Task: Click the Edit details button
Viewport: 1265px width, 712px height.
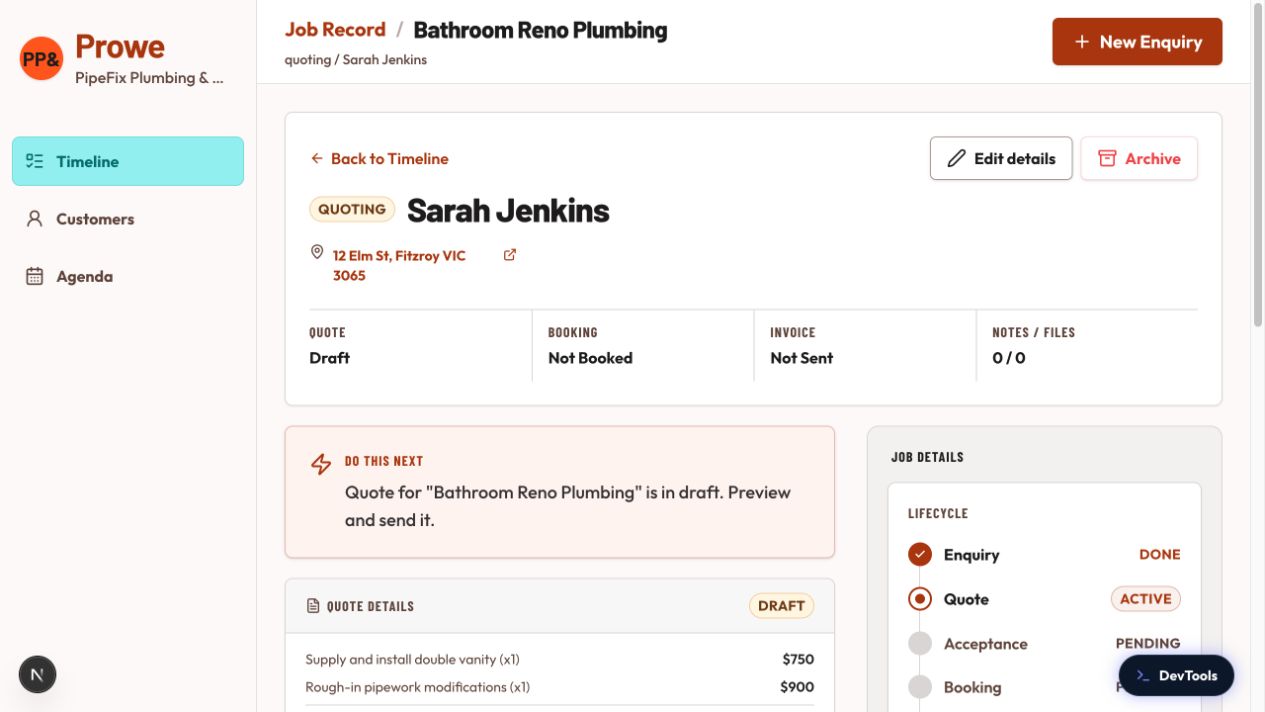Action: (1001, 158)
